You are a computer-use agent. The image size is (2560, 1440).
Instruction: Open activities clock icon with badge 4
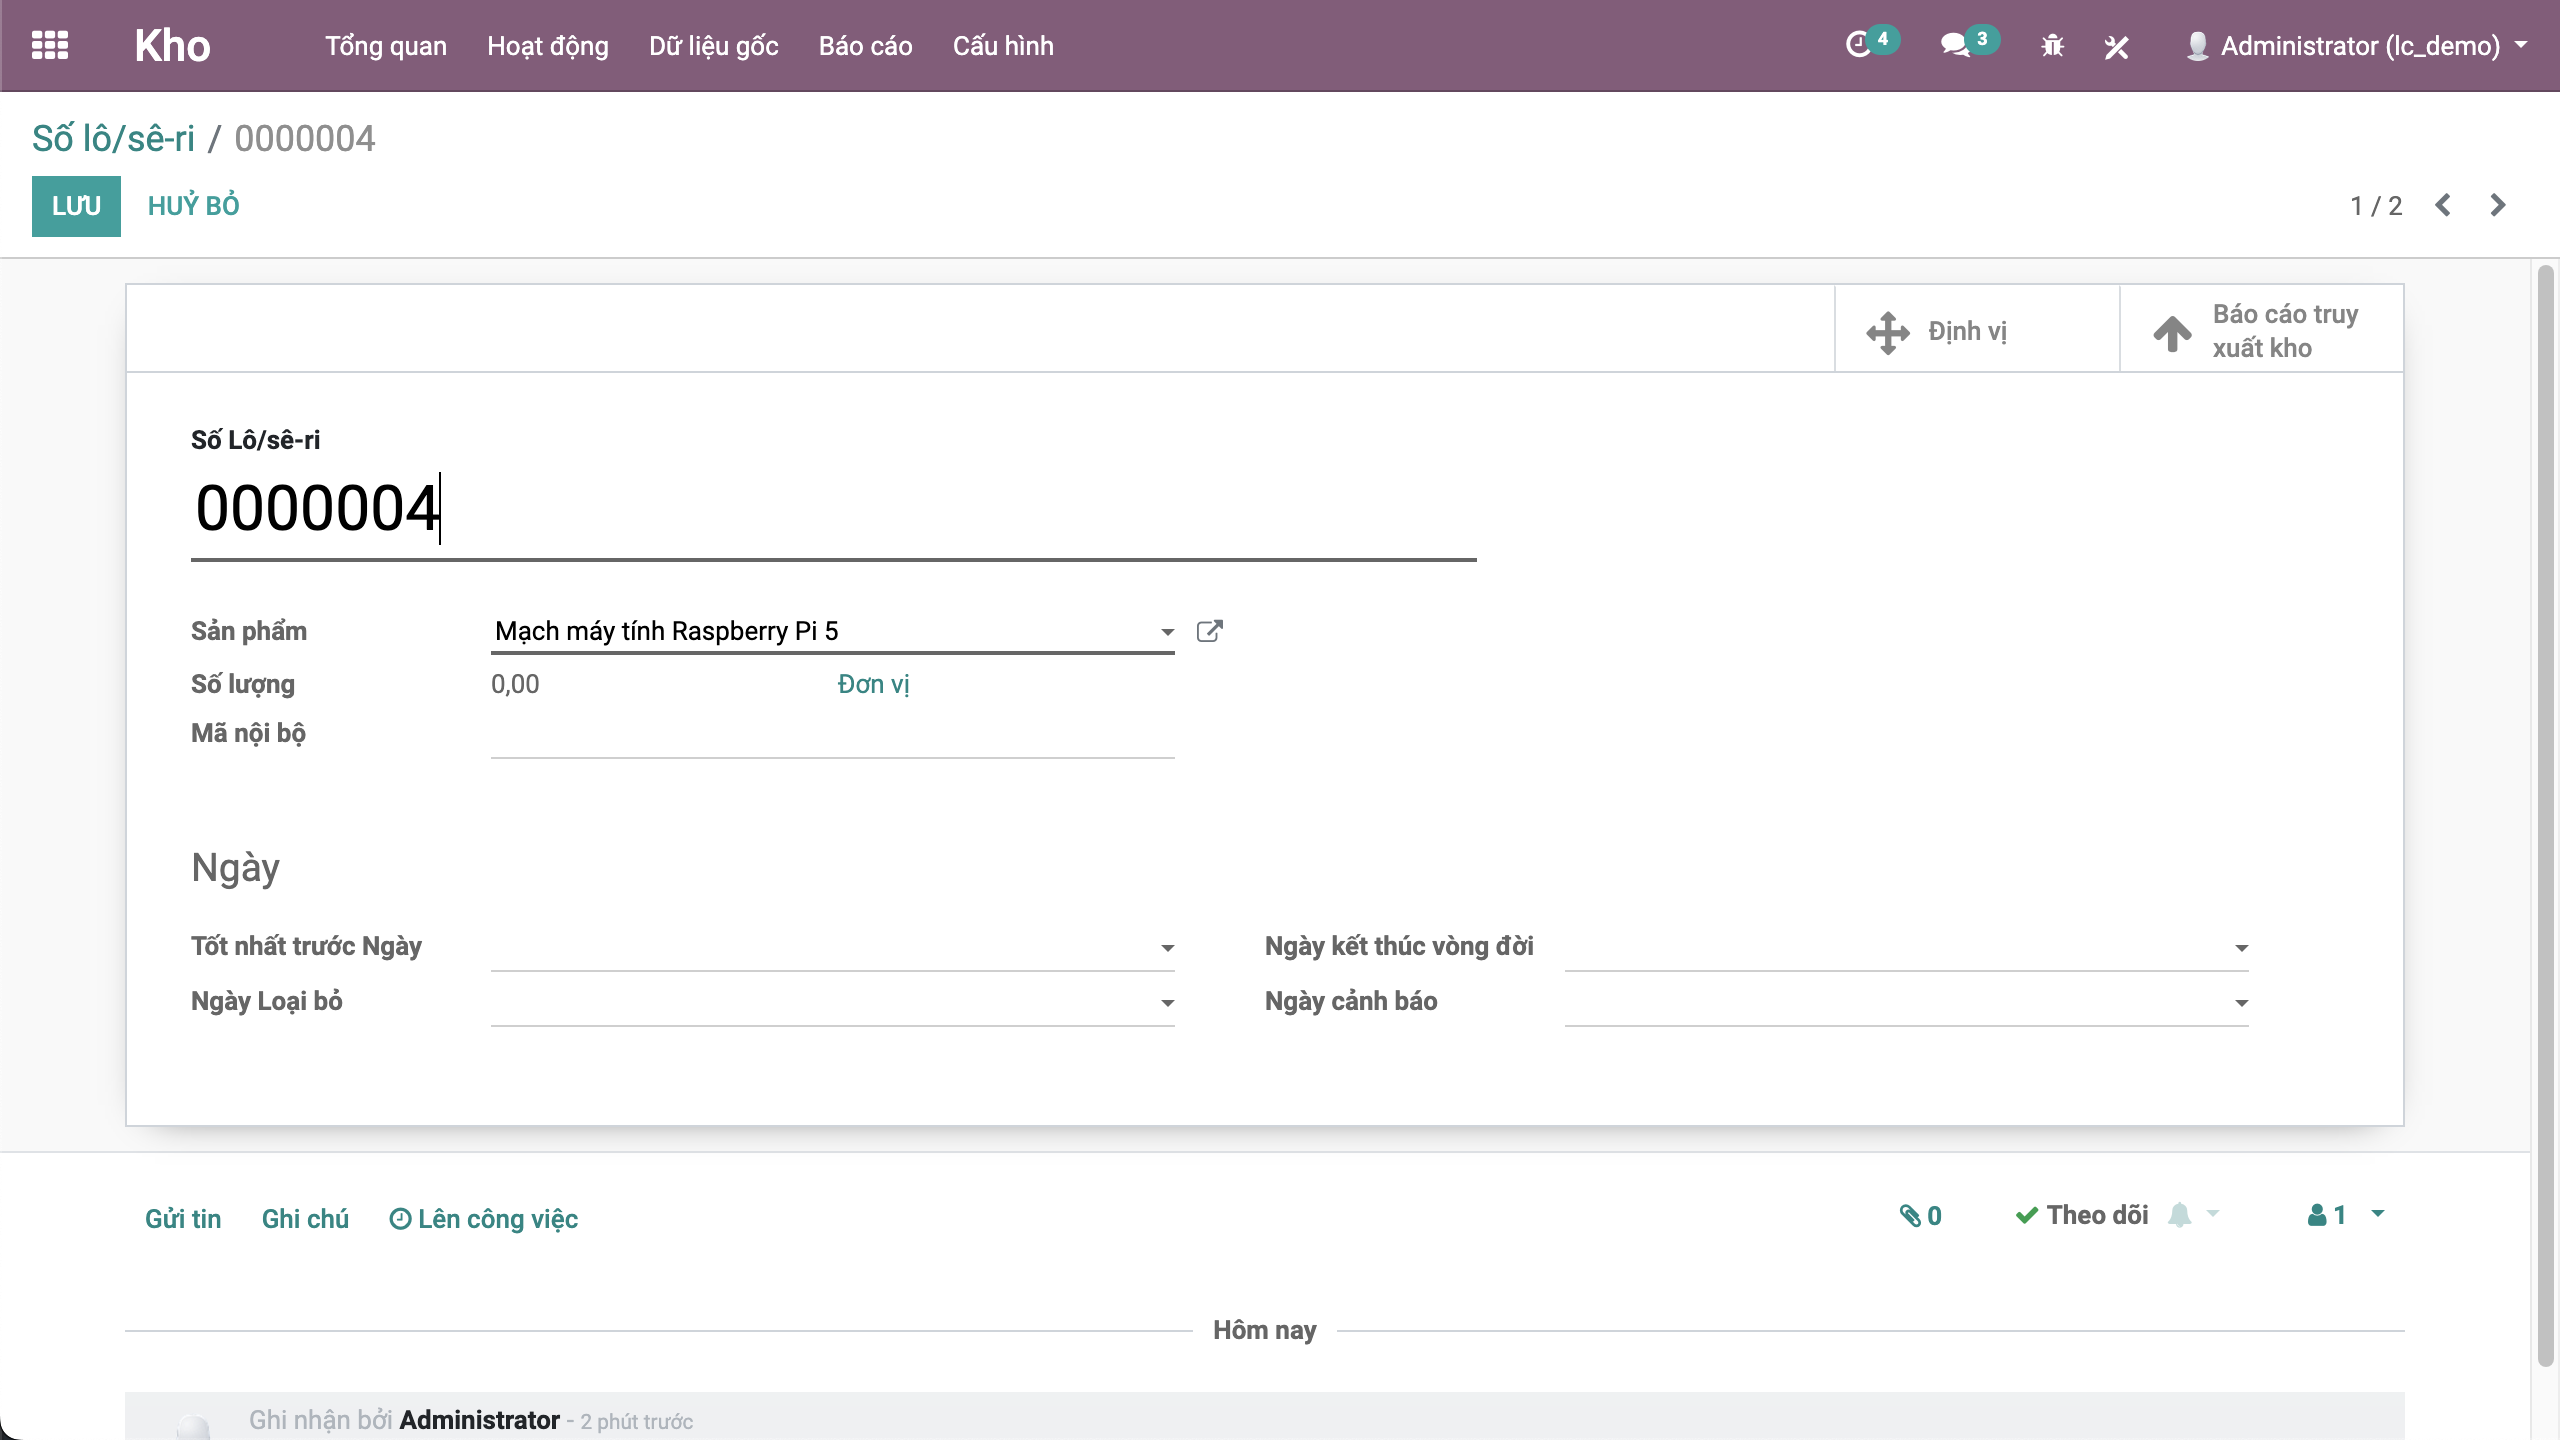pyautogui.click(x=1858, y=46)
